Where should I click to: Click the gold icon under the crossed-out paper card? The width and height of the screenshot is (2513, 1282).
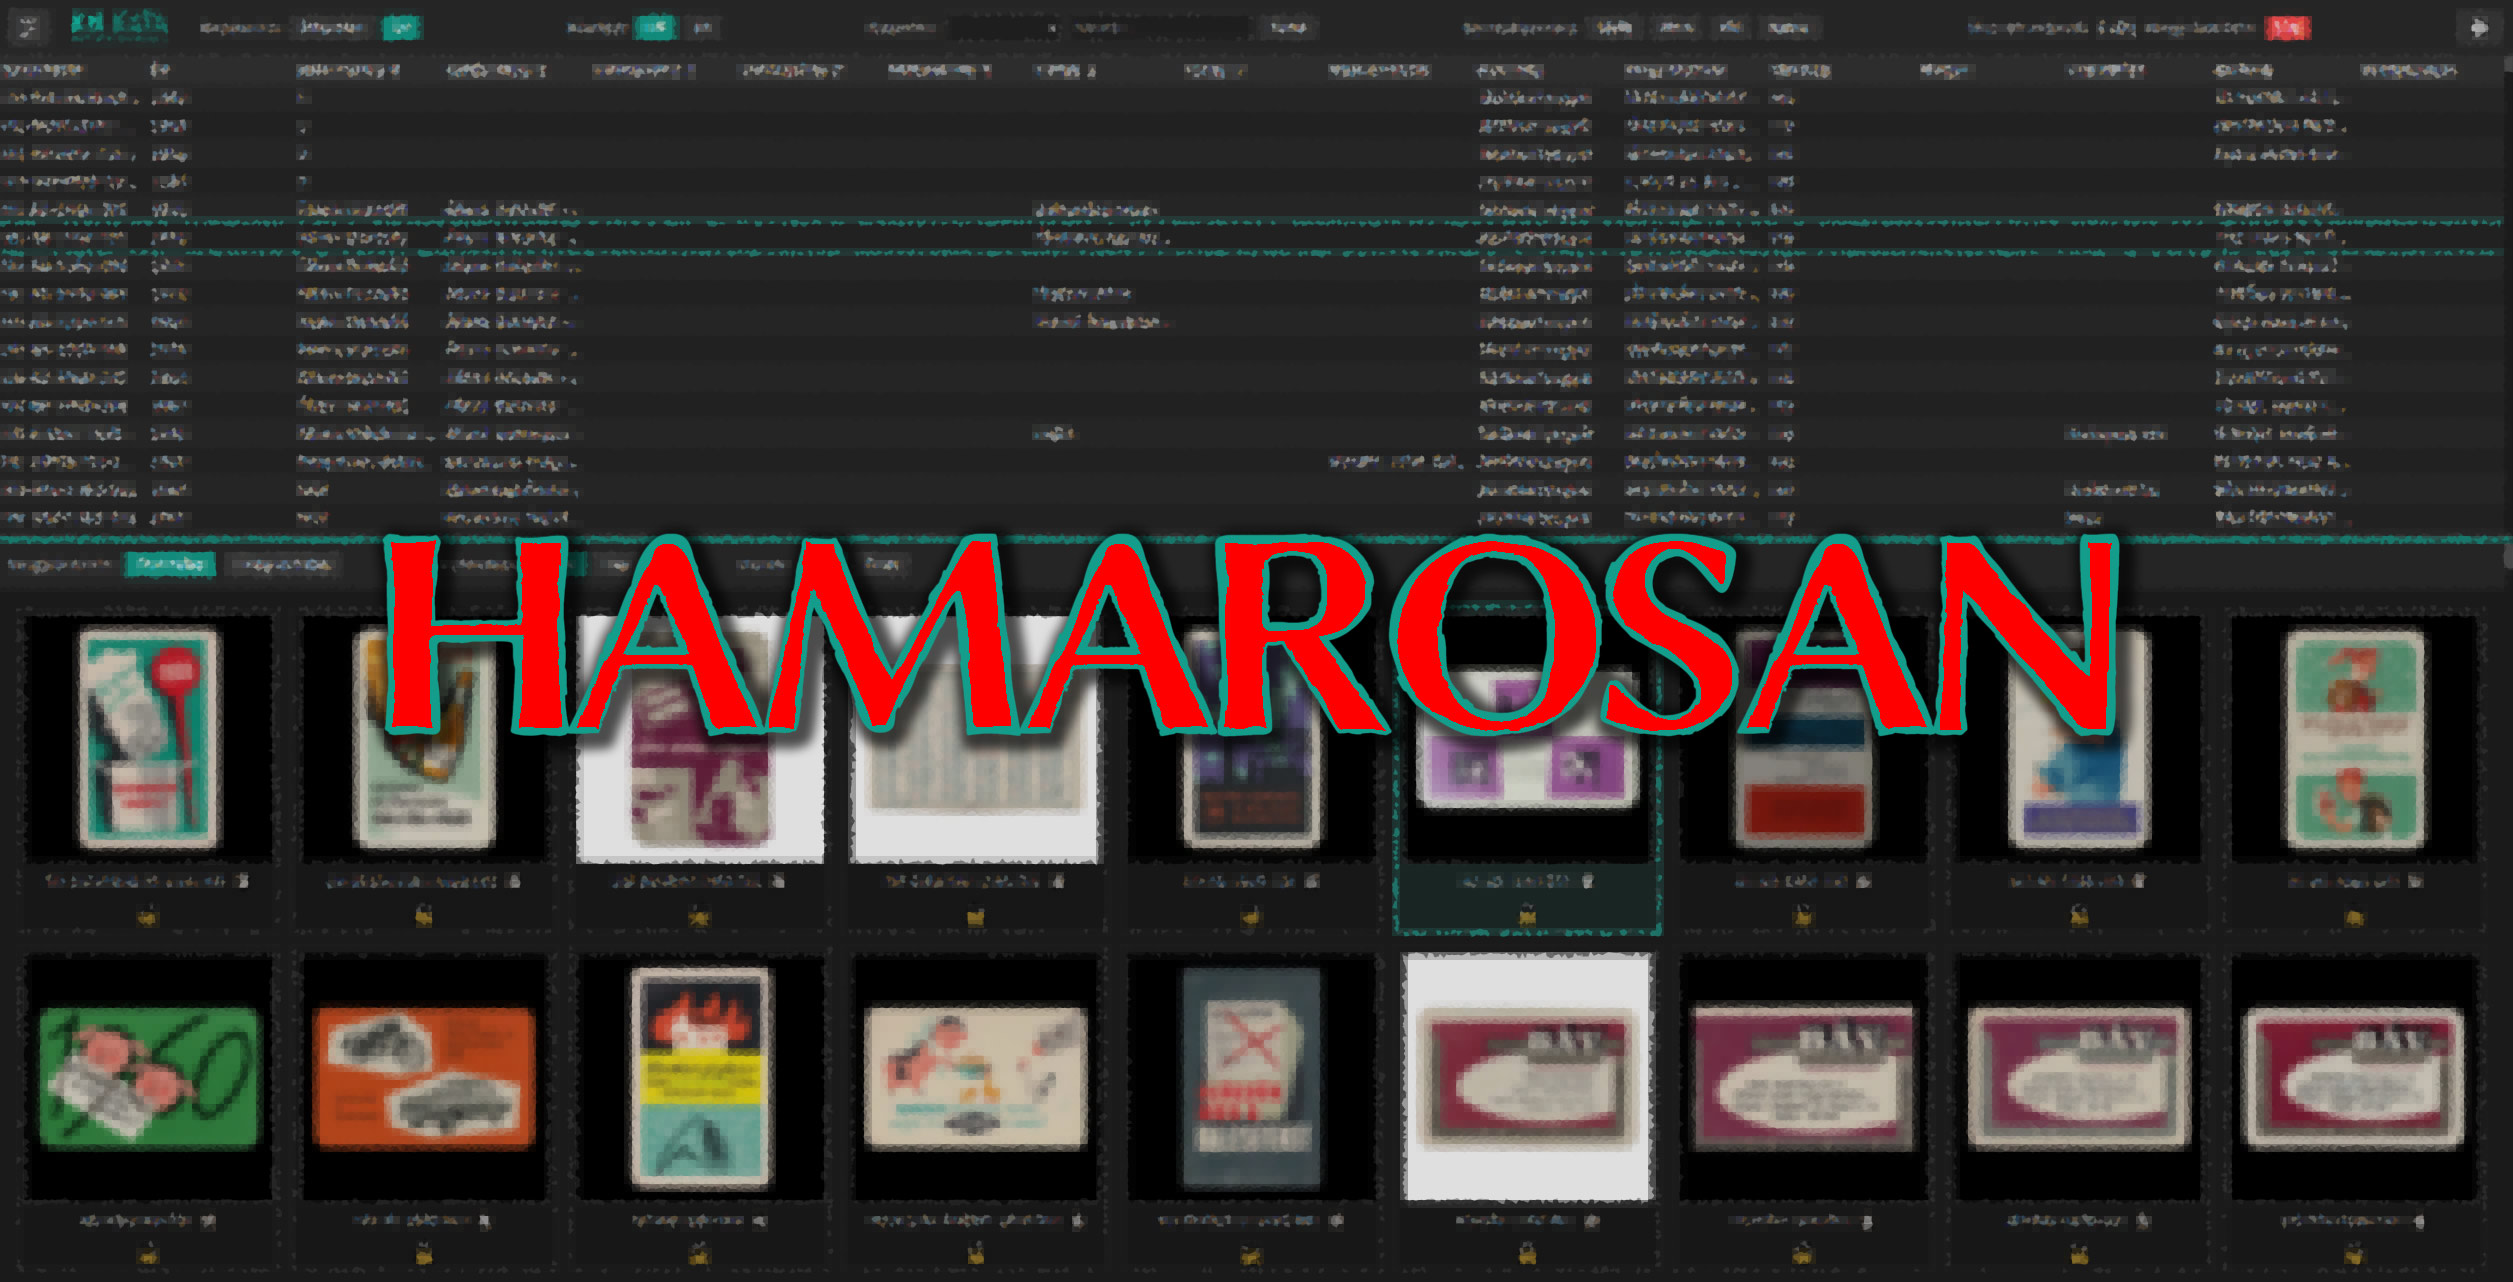1250,1252
